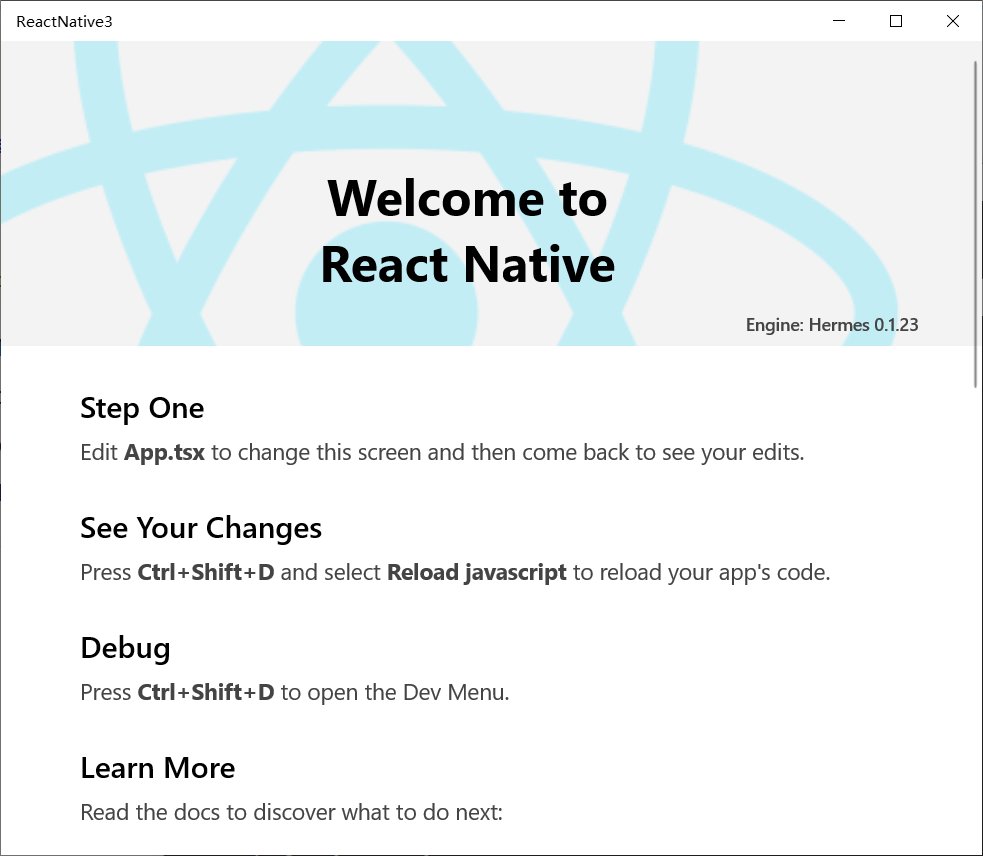Image resolution: width=983 pixels, height=856 pixels.
Task: Click the See Your Changes heading
Action: tap(201, 528)
